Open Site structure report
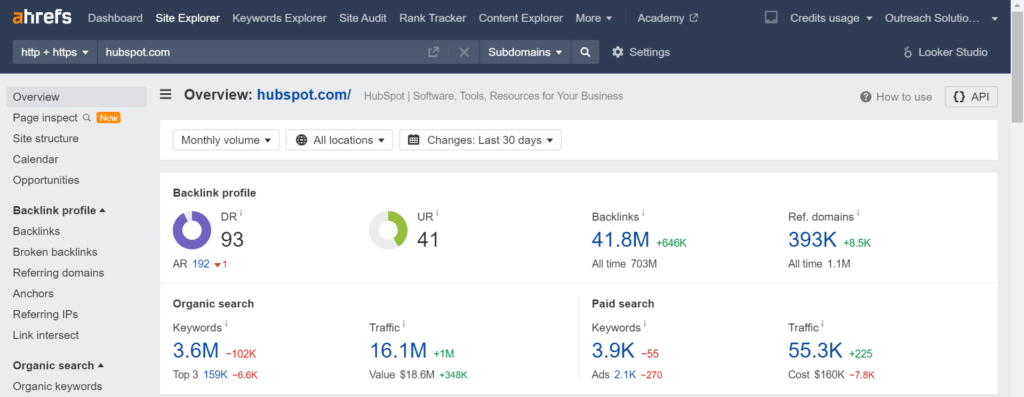Image resolution: width=1024 pixels, height=397 pixels. click(x=46, y=138)
